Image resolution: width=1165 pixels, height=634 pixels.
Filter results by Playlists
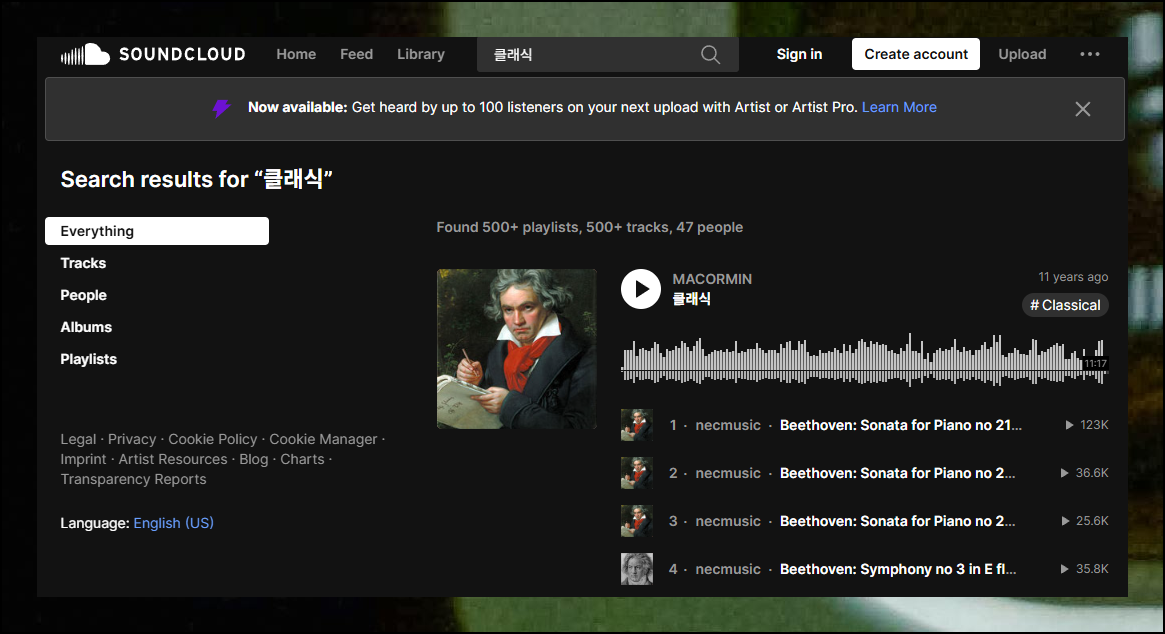point(88,359)
